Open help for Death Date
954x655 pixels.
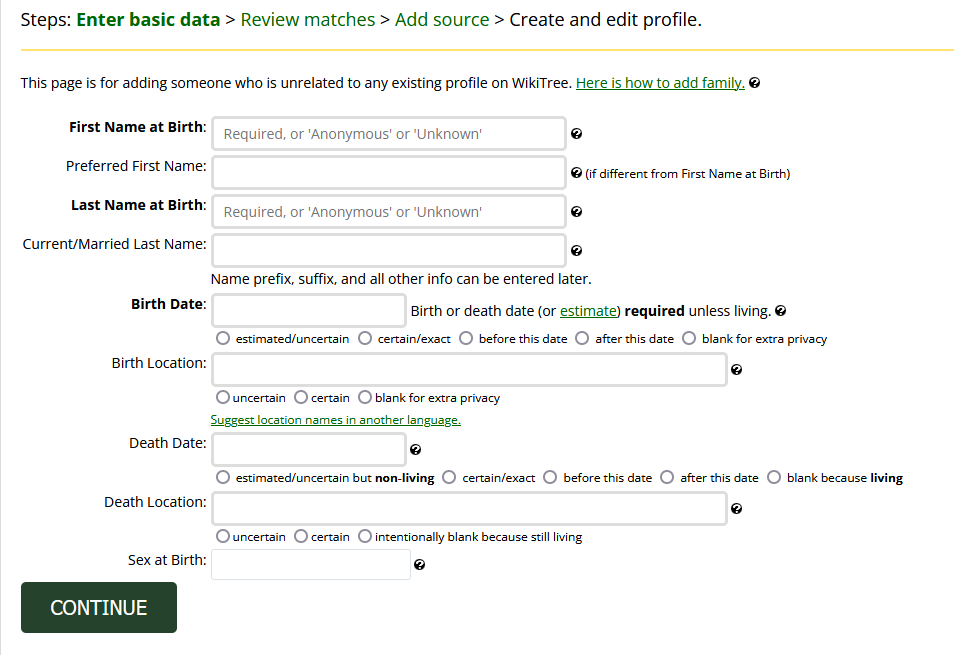(x=415, y=448)
